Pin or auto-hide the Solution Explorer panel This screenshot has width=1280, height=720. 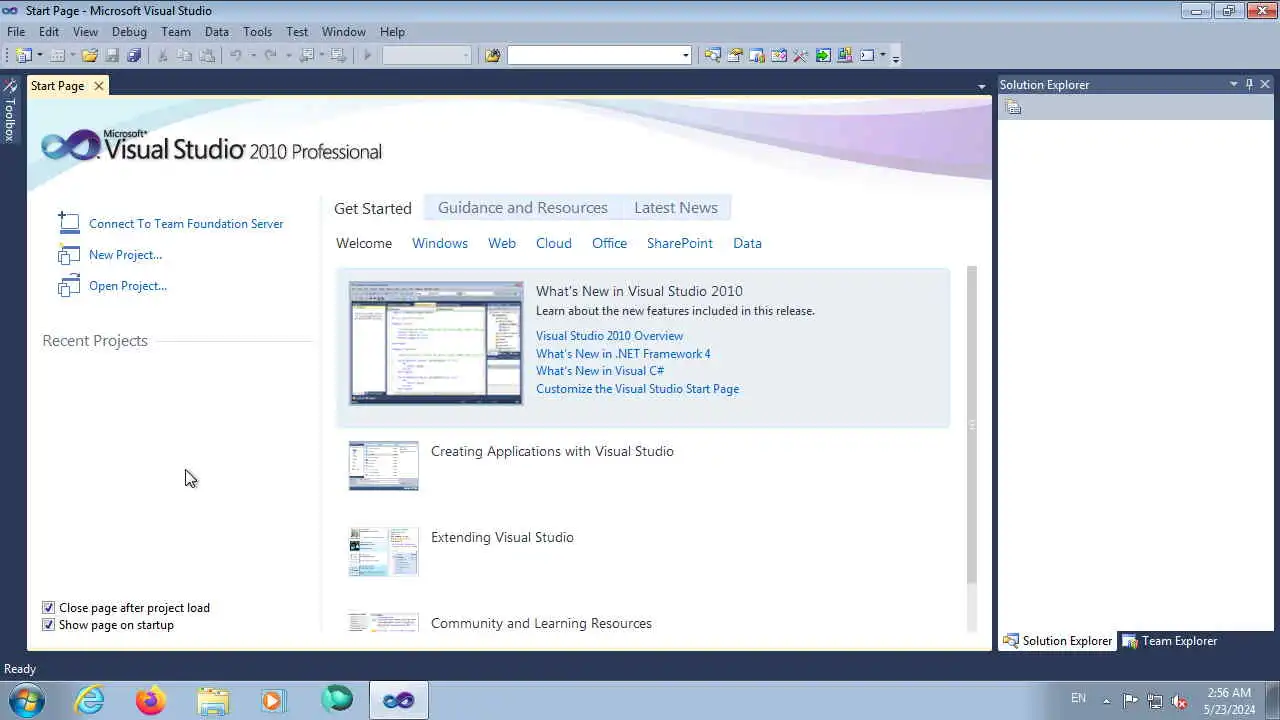click(x=1249, y=85)
